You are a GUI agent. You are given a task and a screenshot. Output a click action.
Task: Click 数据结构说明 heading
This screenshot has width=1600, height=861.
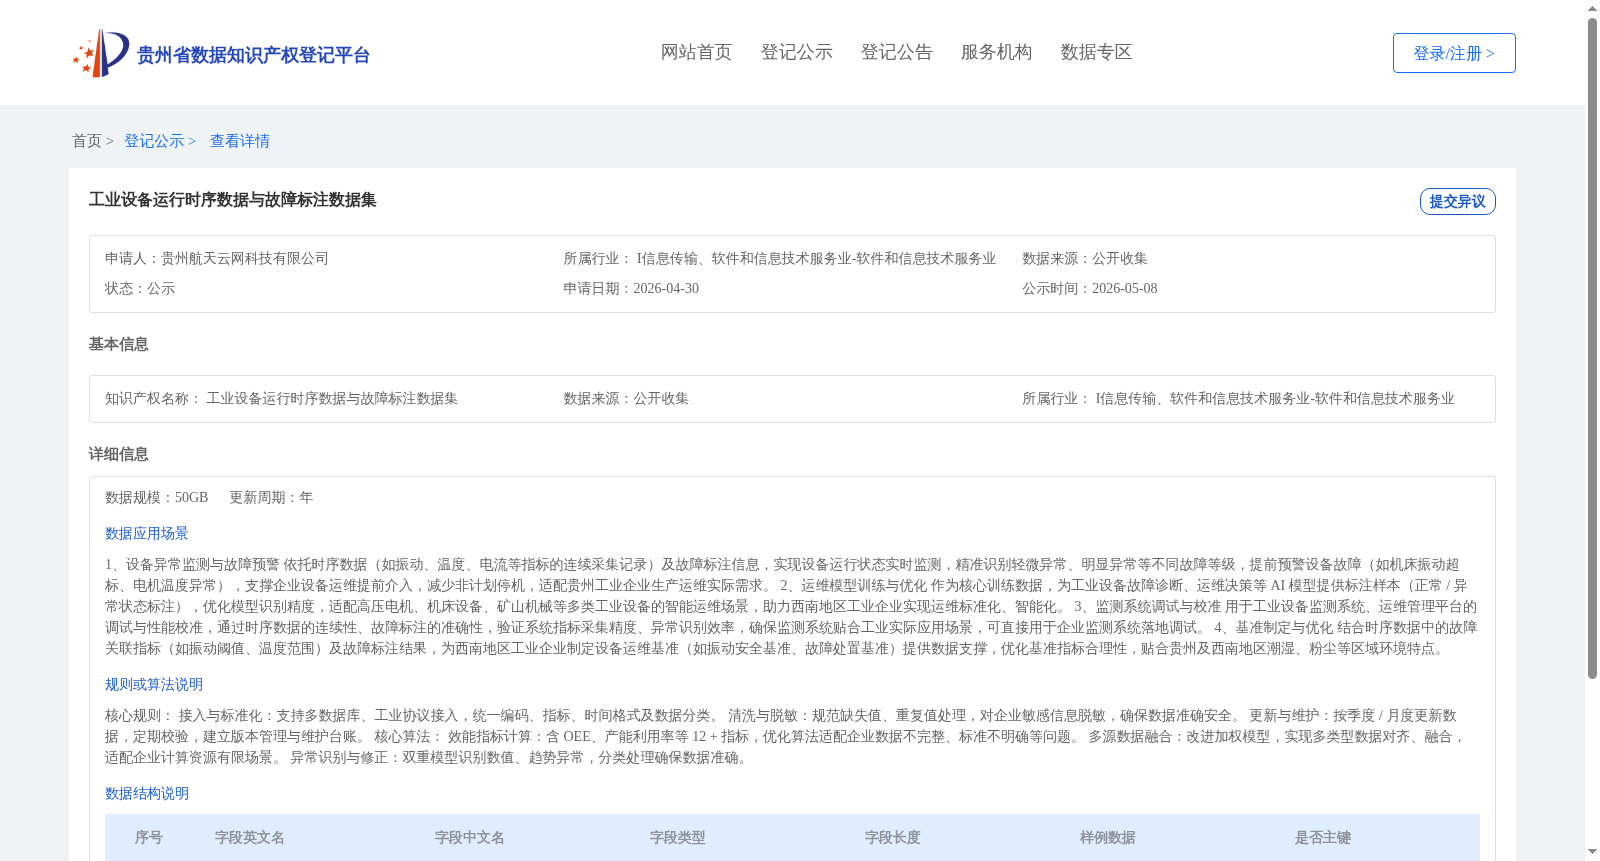[x=147, y=793]
